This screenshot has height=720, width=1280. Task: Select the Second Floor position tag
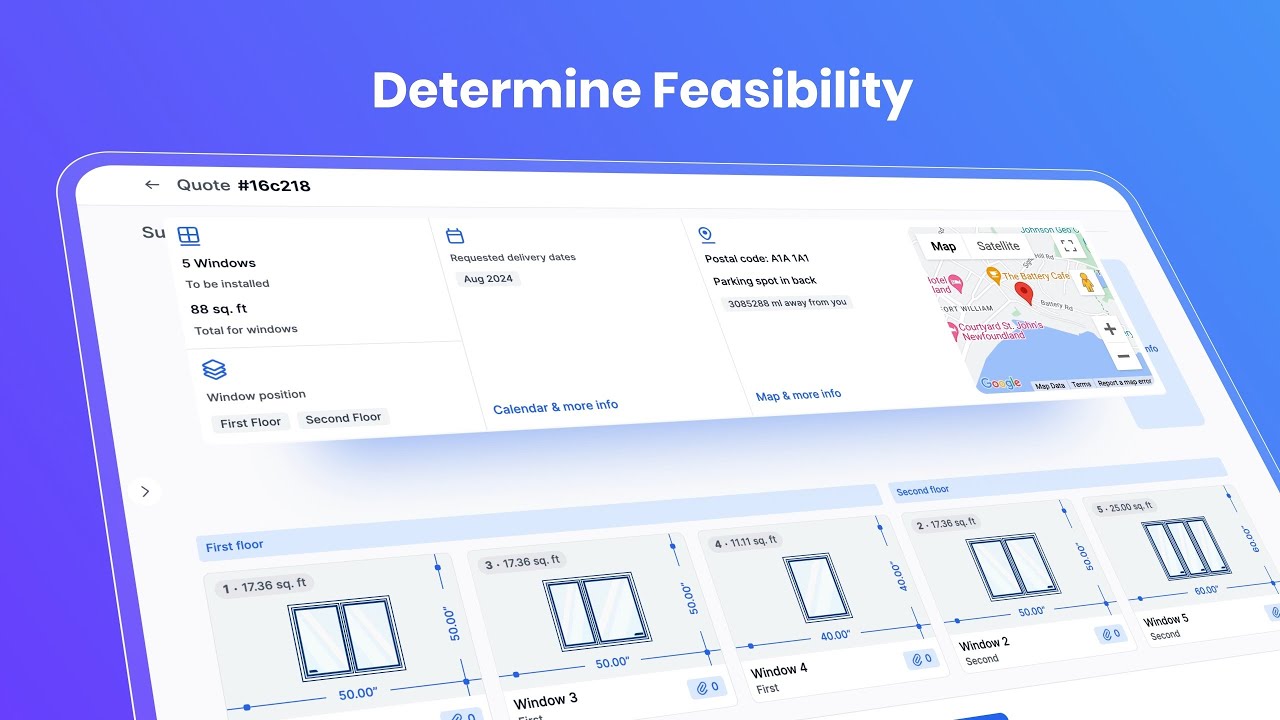point(343,418)
